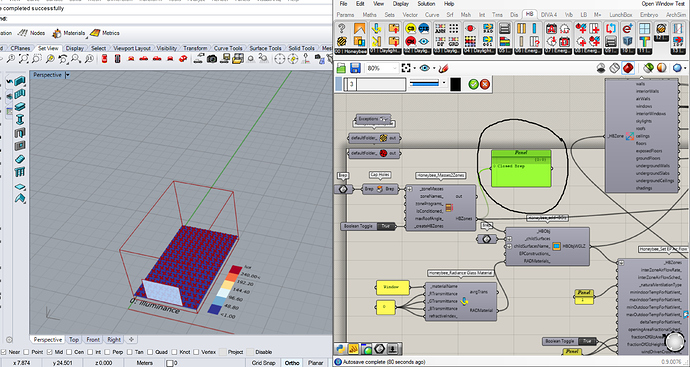Toggle the Knot osnap checkbox
This screenshot has height=367, width=690.
point(174,352)
